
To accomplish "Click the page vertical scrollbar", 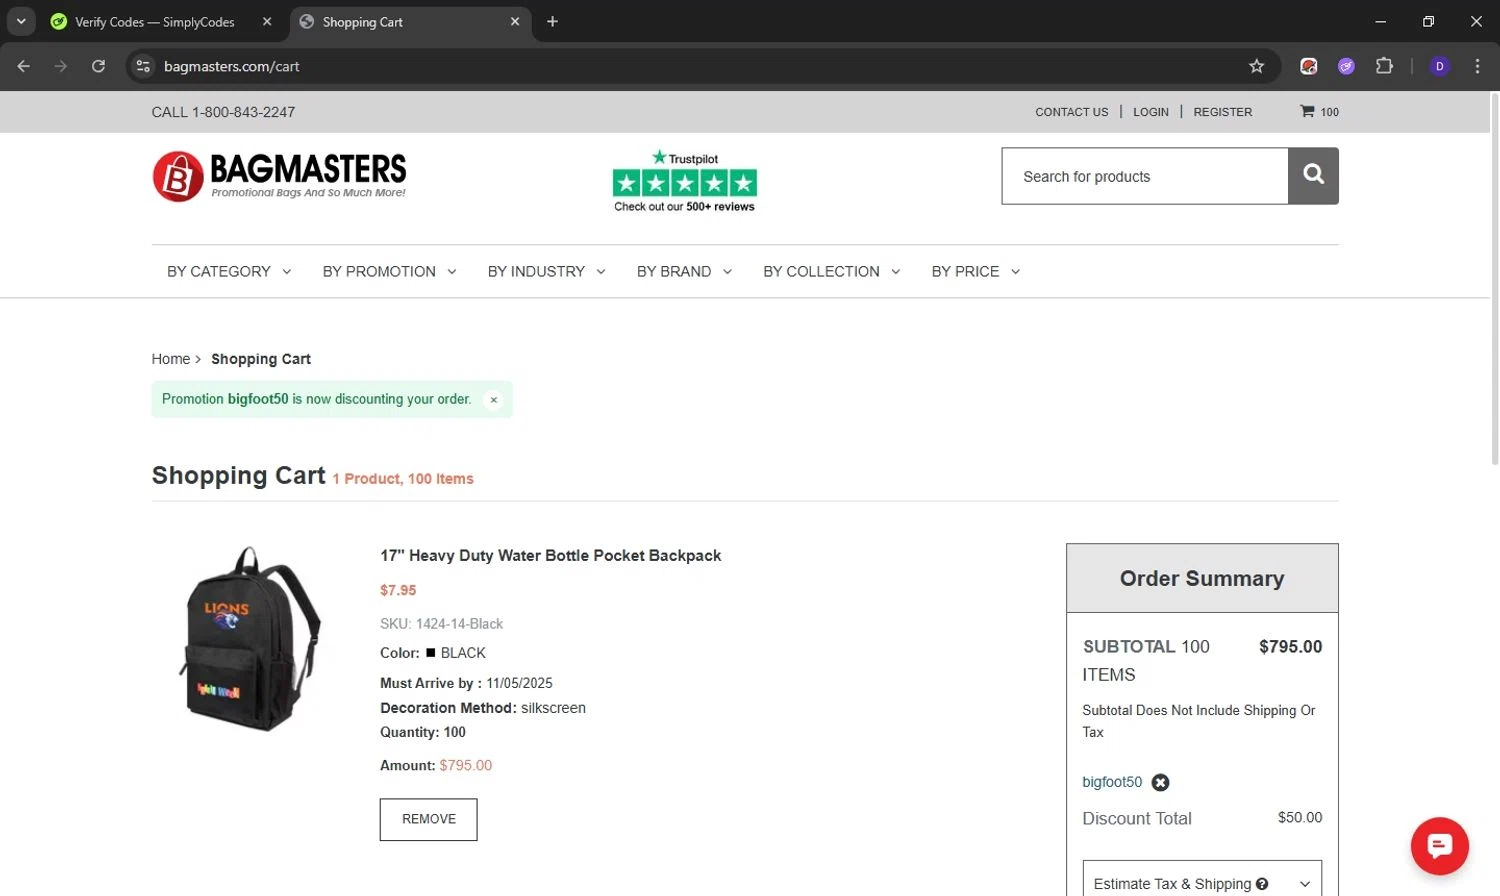I will pos(1495,280).
